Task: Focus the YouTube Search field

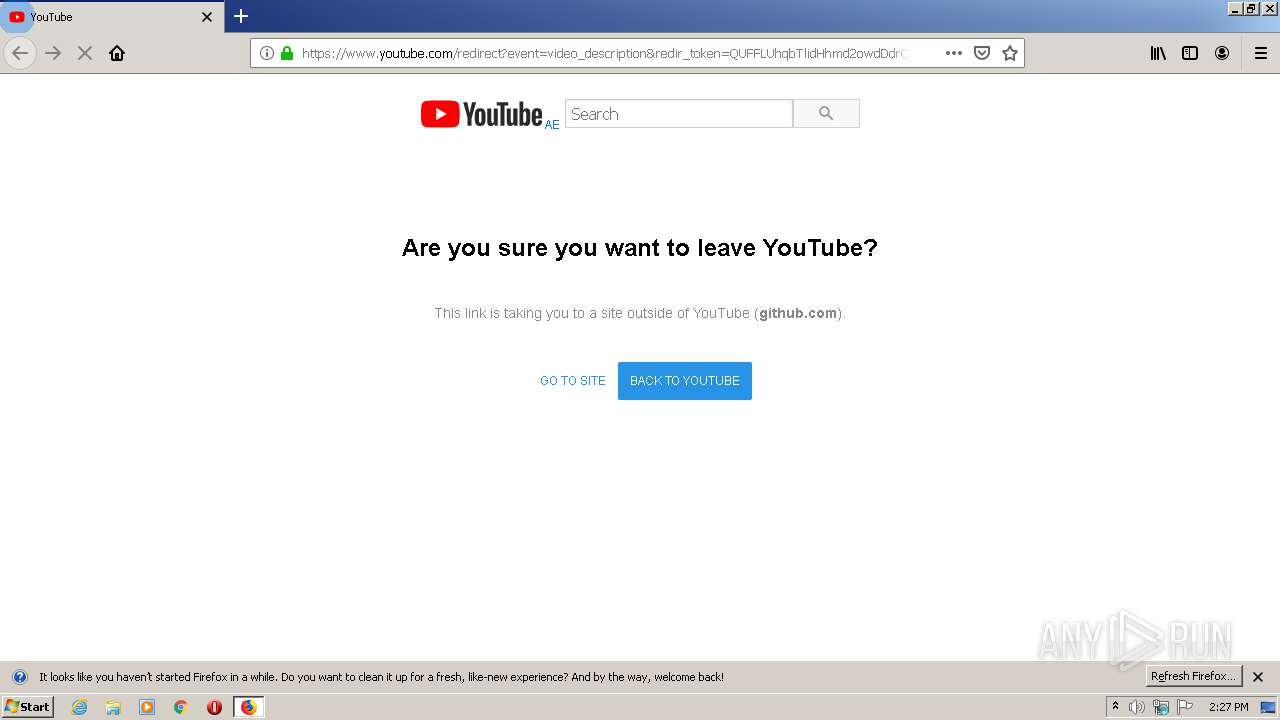Action: click(679, 114)
